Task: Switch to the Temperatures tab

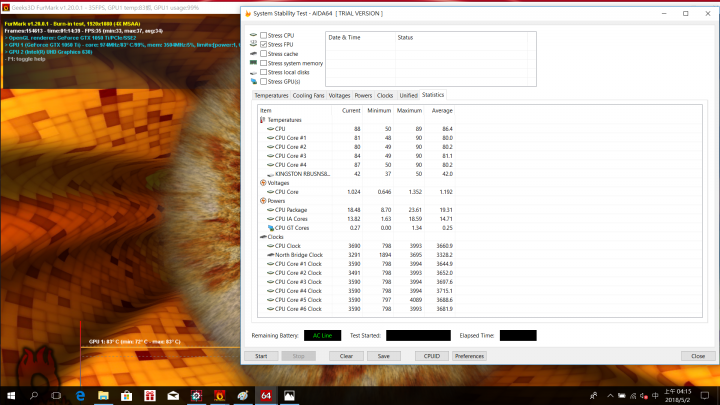Action: [x=271, y=96]
